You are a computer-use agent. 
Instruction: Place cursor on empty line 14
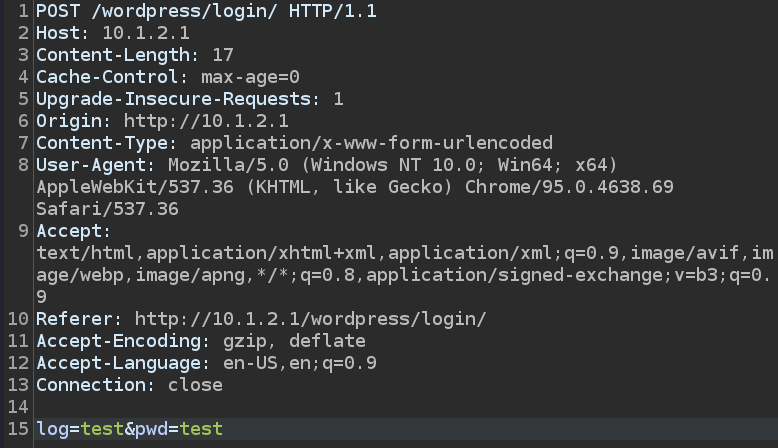[x=405, y=407]
